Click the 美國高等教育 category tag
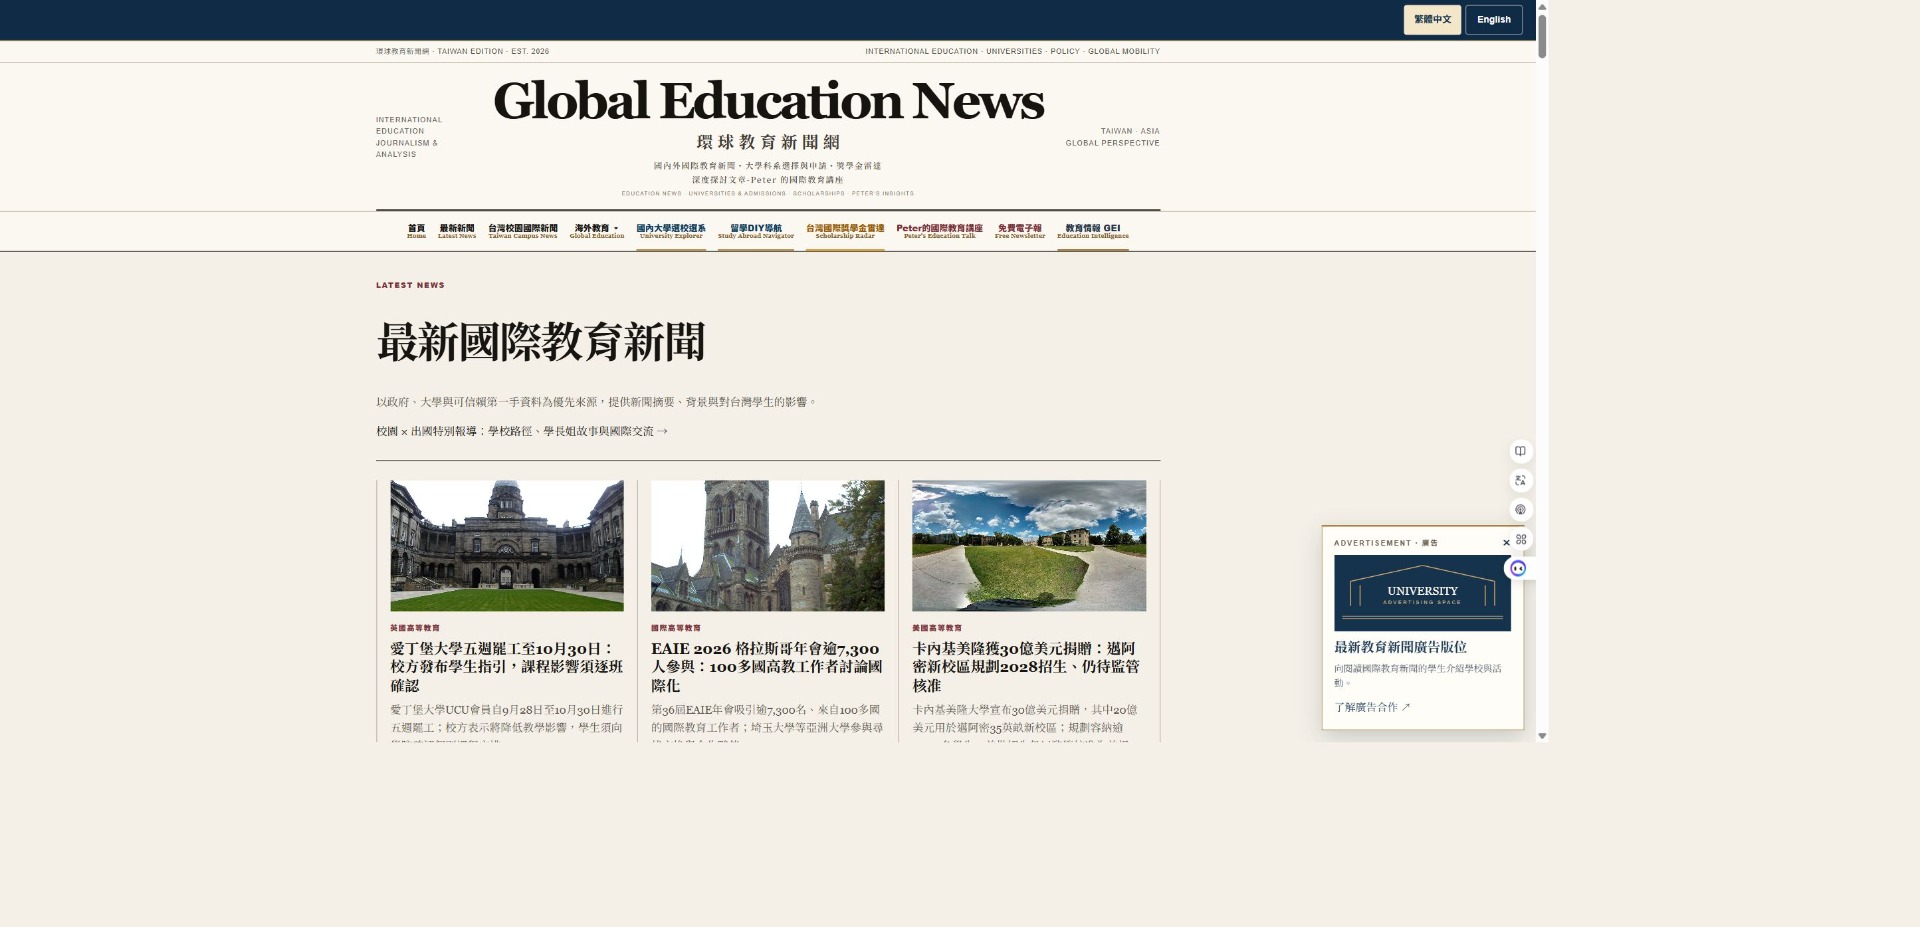Image resolution: width=1920 pixels, height=927 pixels. (937, 628)
